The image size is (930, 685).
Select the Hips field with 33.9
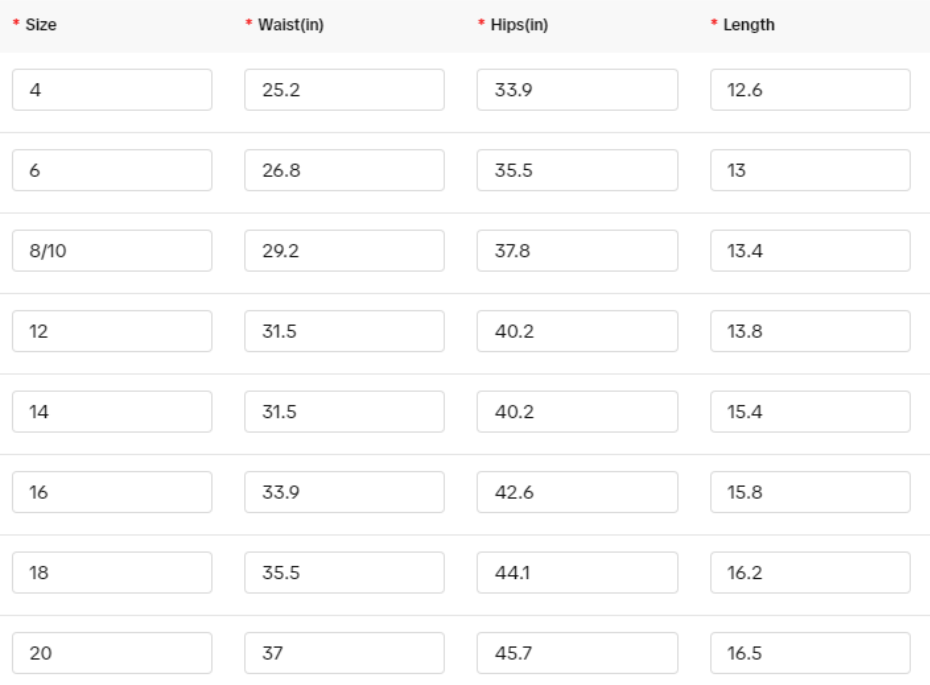click(577, 90)
